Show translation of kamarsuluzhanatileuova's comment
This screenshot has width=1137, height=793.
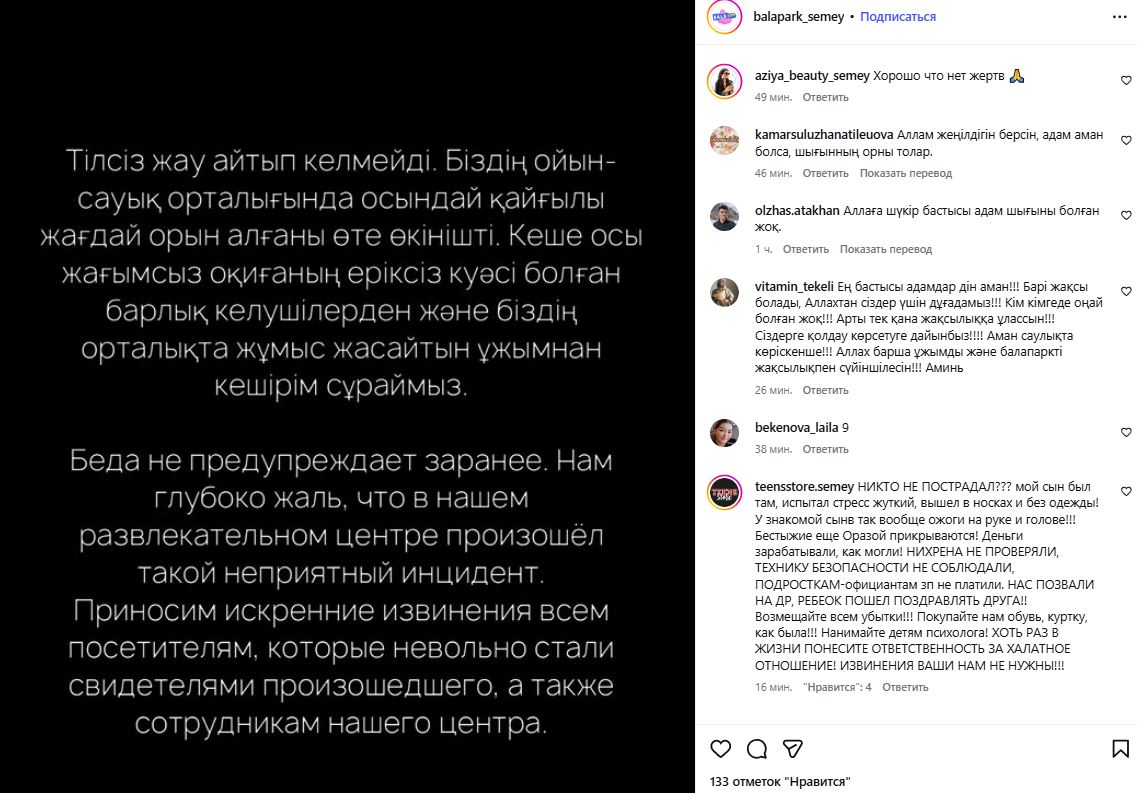coord(906,173)
